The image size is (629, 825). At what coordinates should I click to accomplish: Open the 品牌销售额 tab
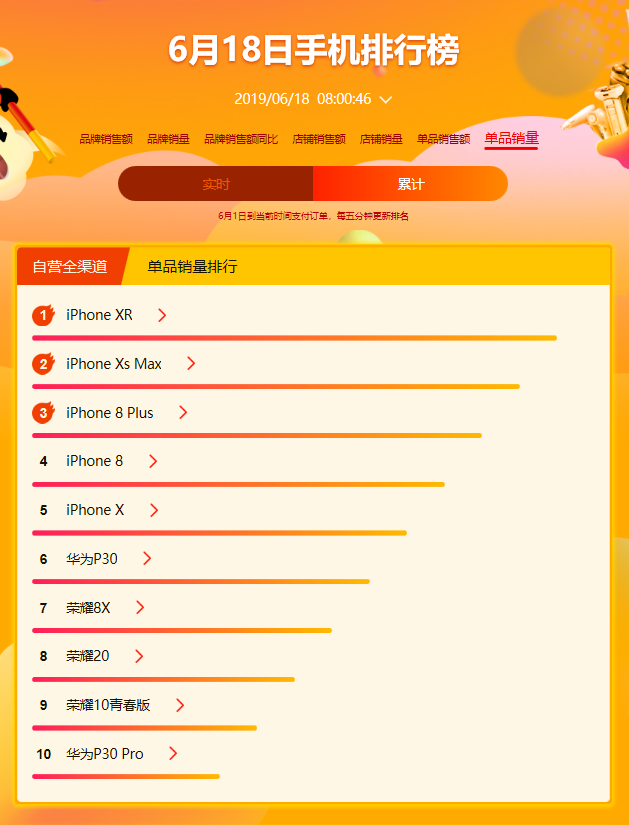tap(106, 139)
